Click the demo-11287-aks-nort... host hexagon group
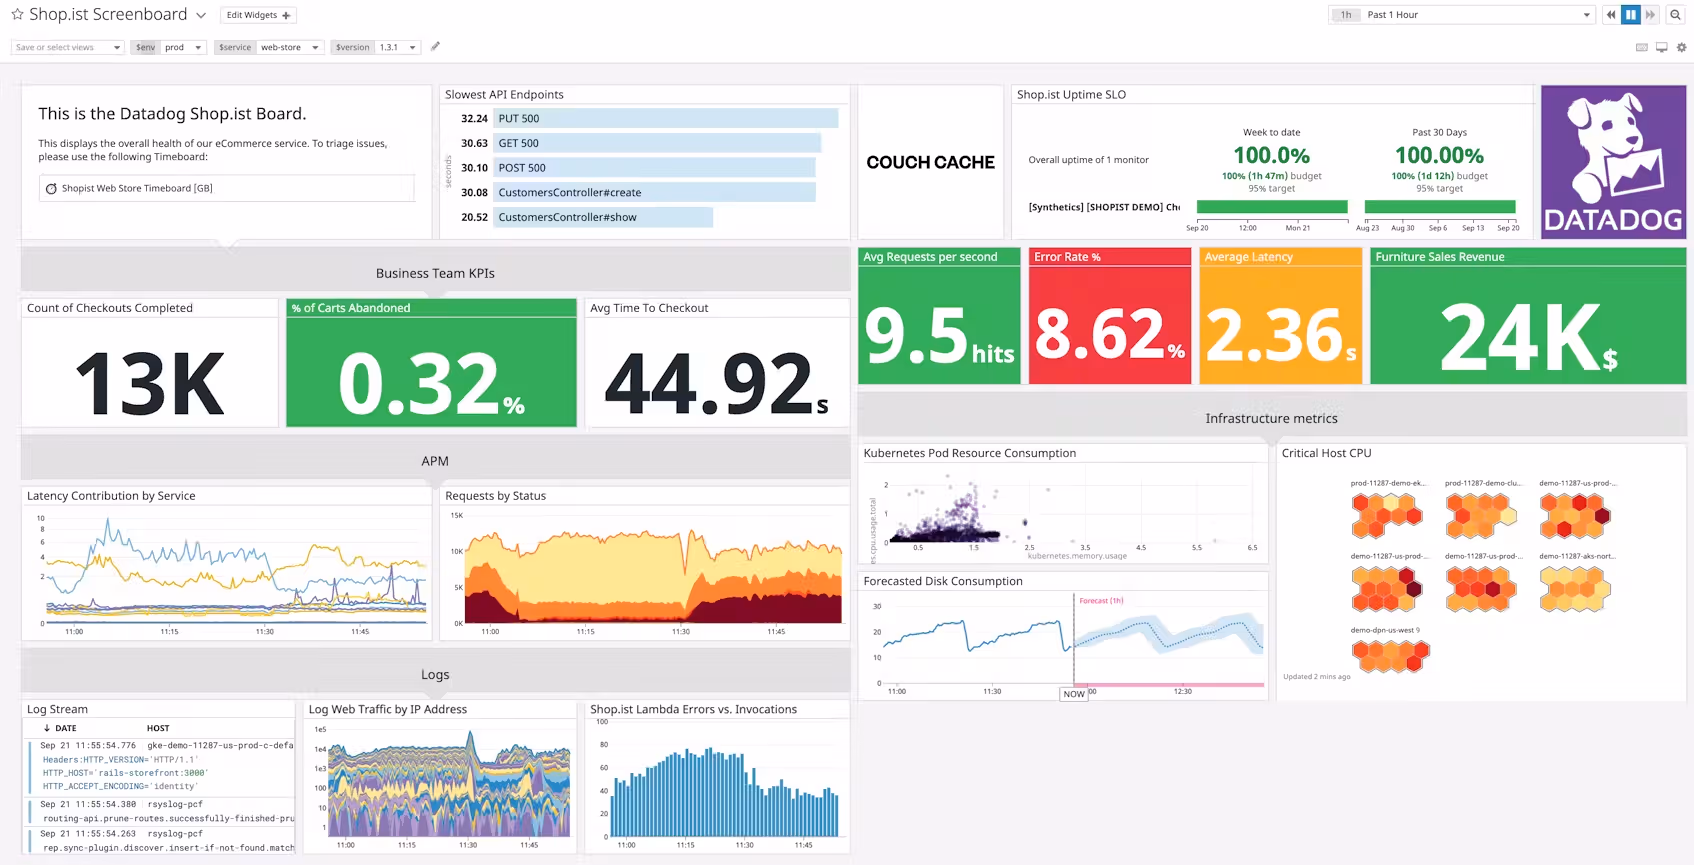1694x865 pixels. 1575,589
